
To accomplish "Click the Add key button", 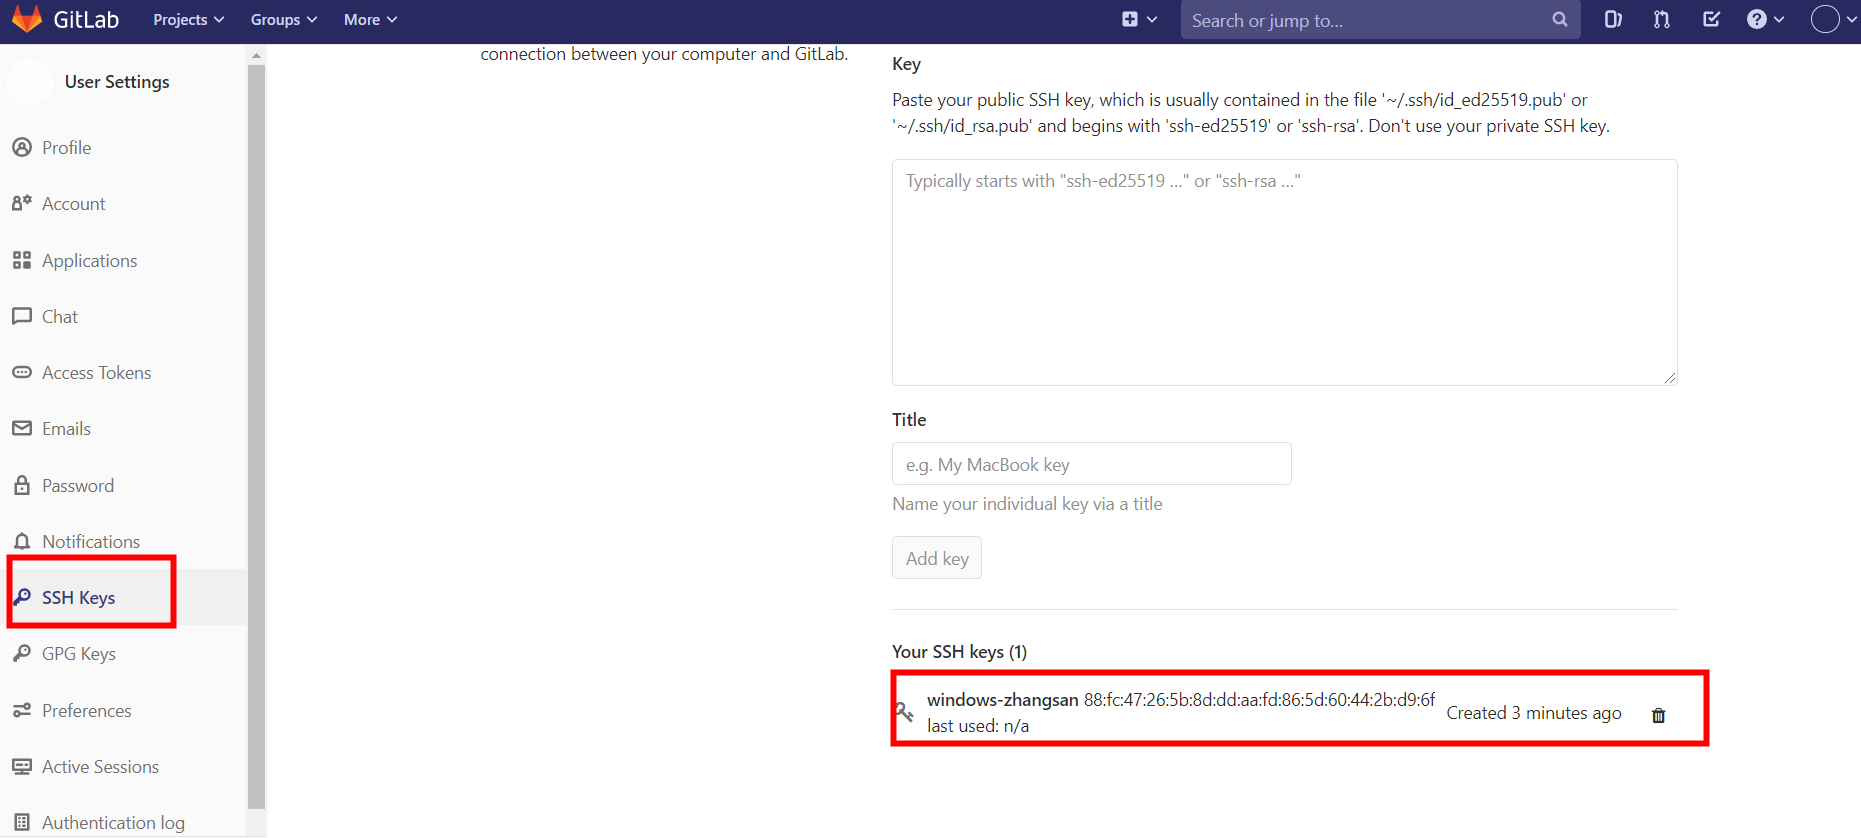I will click(936, 558).
